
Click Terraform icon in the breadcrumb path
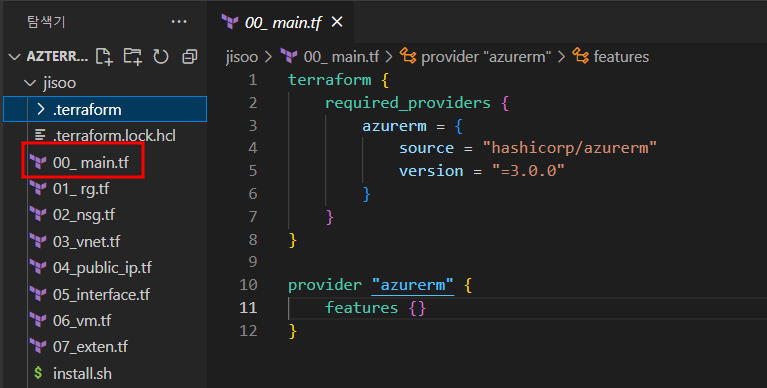(x=289, y=56)
